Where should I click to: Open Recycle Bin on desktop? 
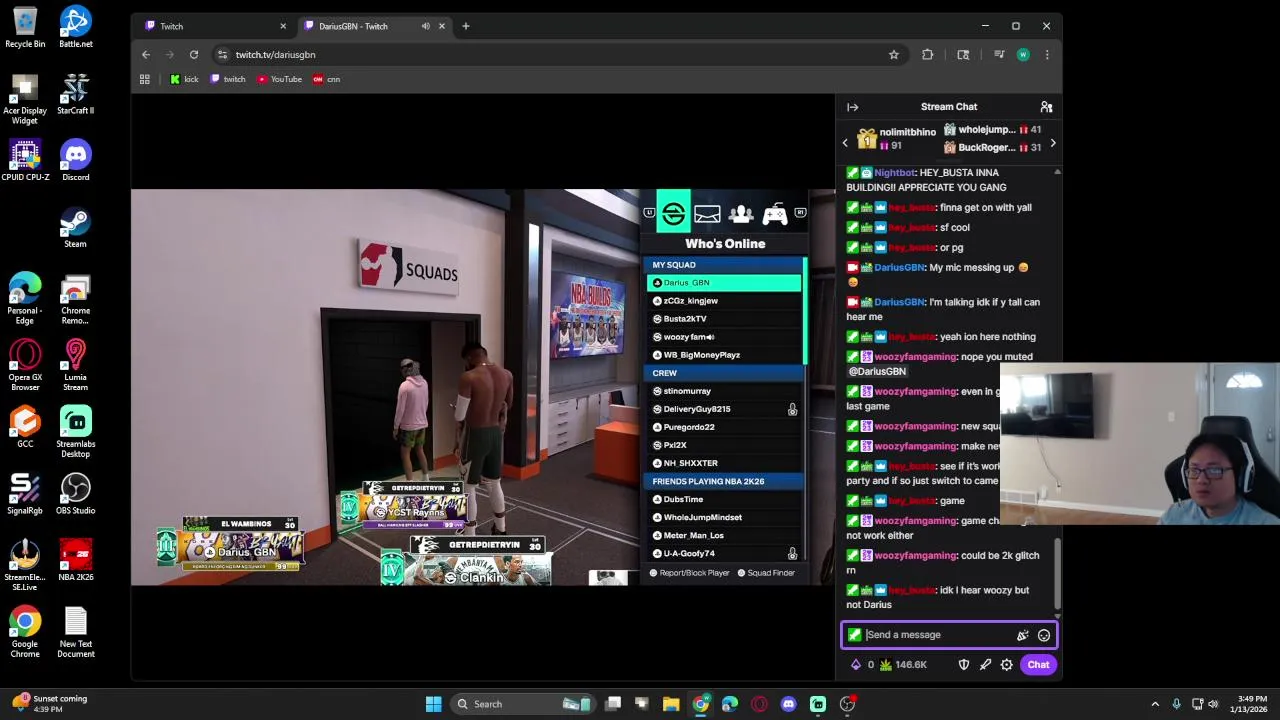25,28
